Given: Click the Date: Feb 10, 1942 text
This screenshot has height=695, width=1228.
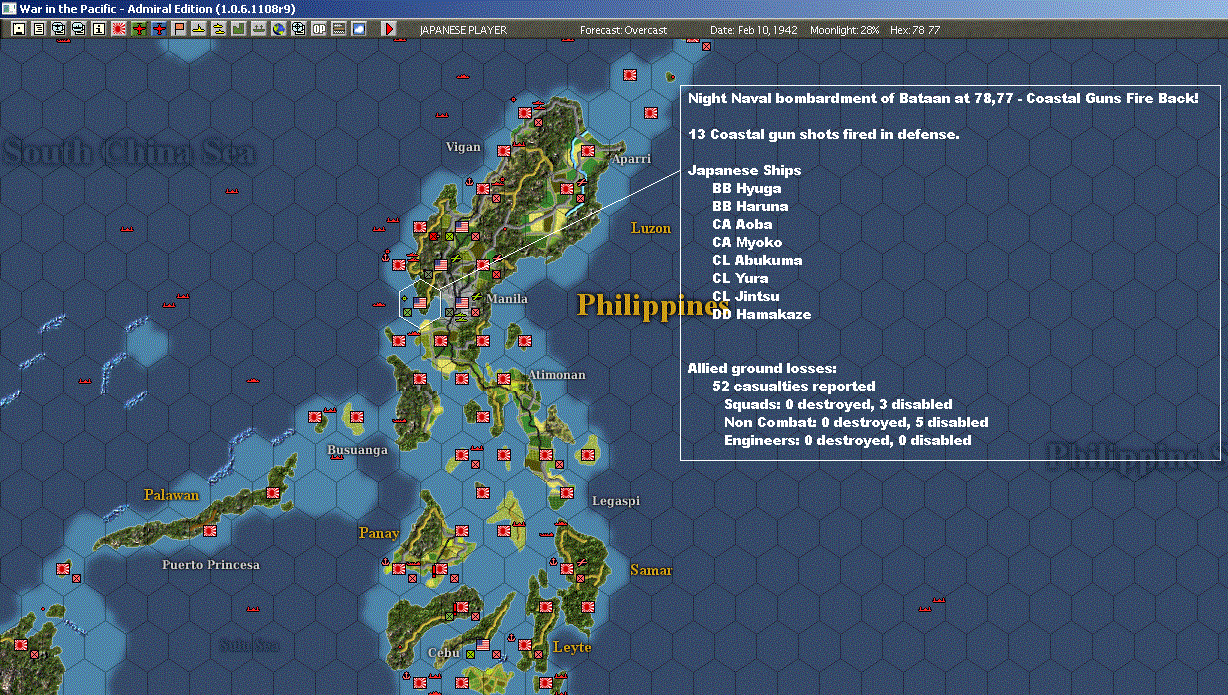Looking at the screenshot, I should tap(753, 30).
